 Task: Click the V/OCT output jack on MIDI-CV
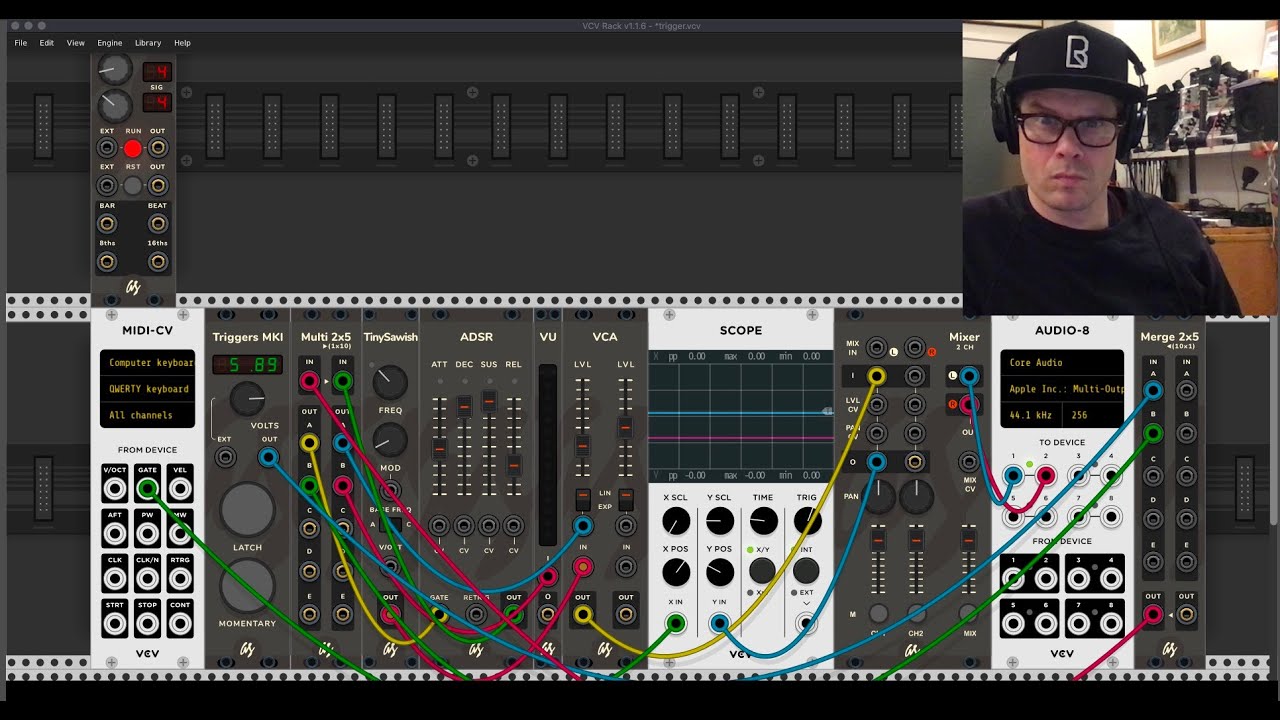point(115,489)
